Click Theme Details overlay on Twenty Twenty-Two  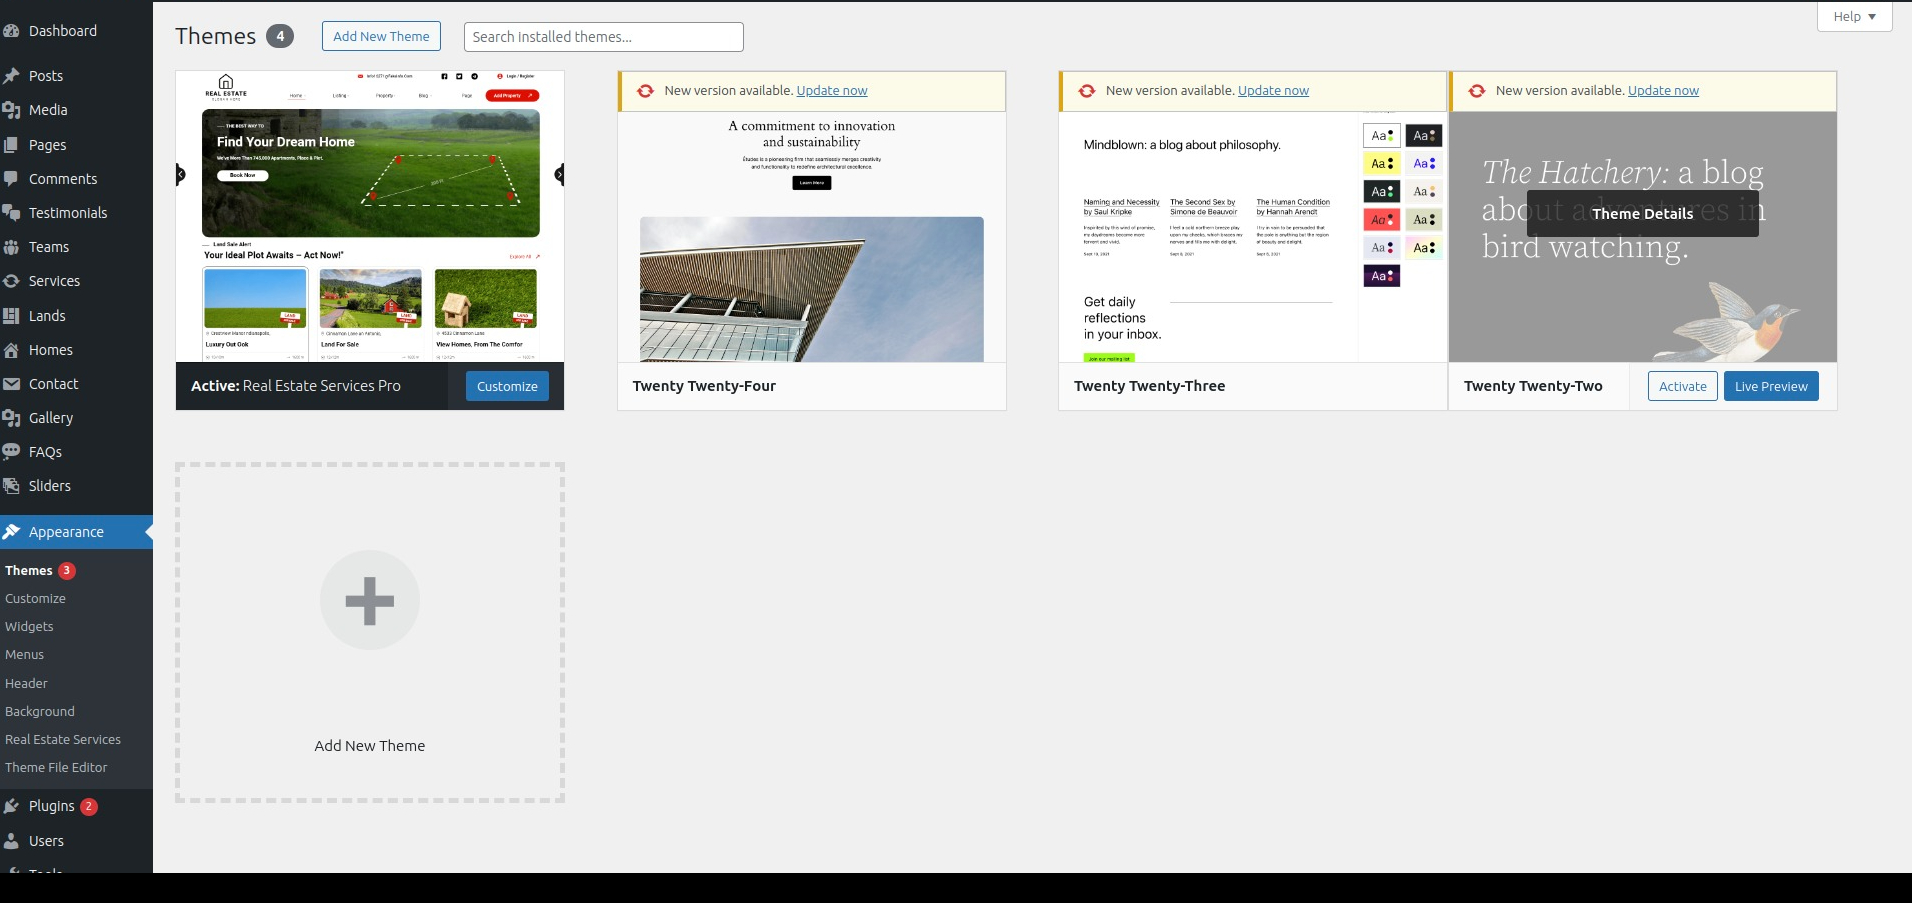pyautogui.click(x=1642, y=213)
